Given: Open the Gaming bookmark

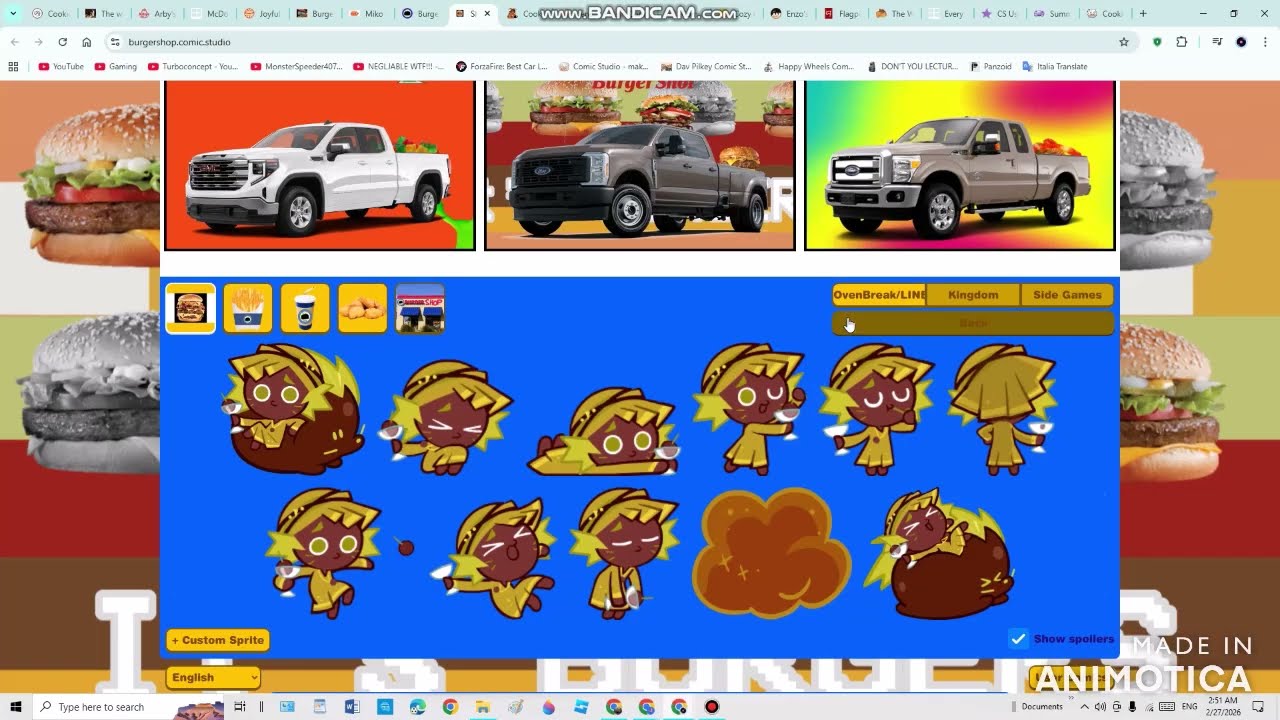Looking at the screenshot, I should pyautogui.click(x=116, y=66).
